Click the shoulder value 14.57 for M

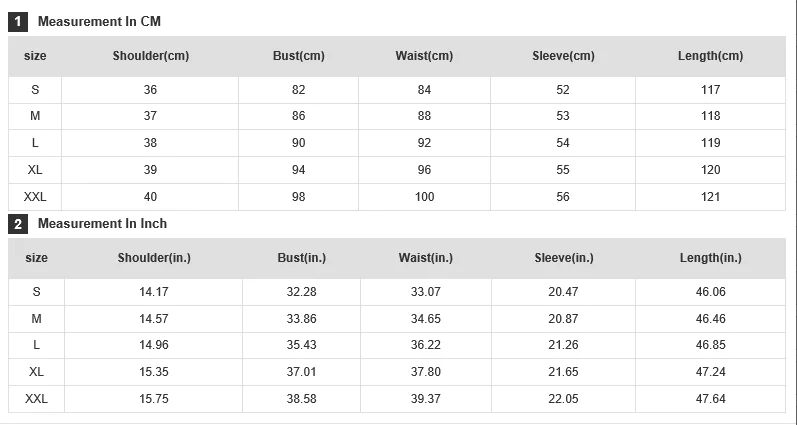[x=154, y=319]
